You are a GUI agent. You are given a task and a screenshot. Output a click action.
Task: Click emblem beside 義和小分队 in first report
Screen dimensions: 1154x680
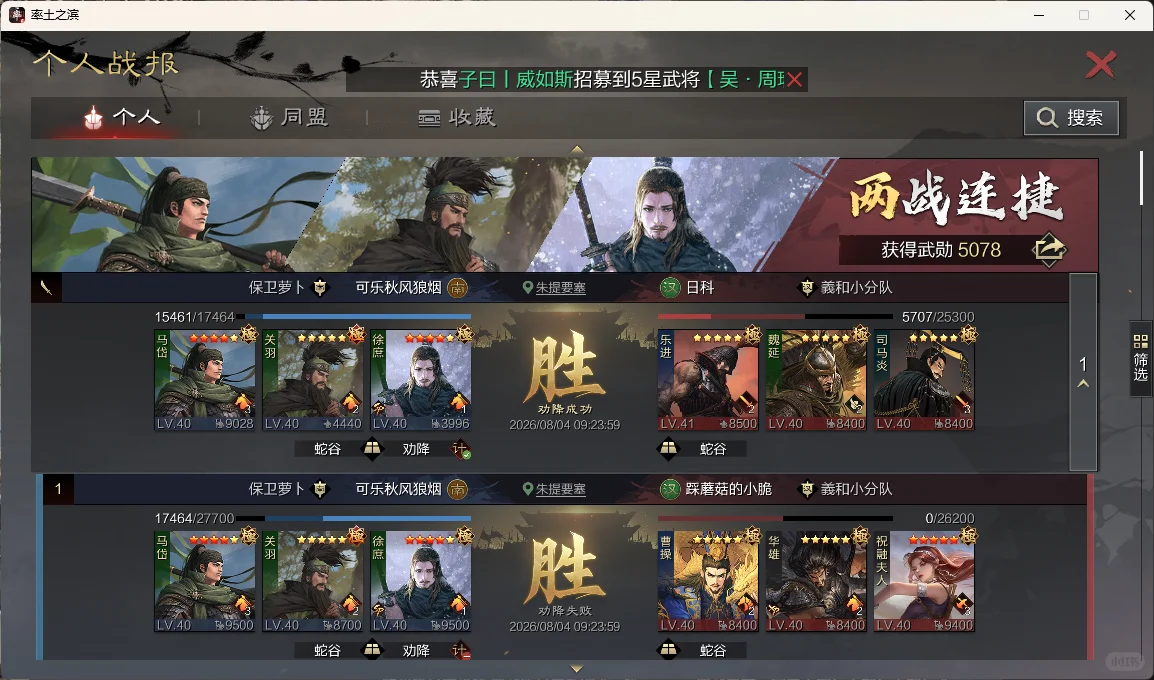(807, 288)
